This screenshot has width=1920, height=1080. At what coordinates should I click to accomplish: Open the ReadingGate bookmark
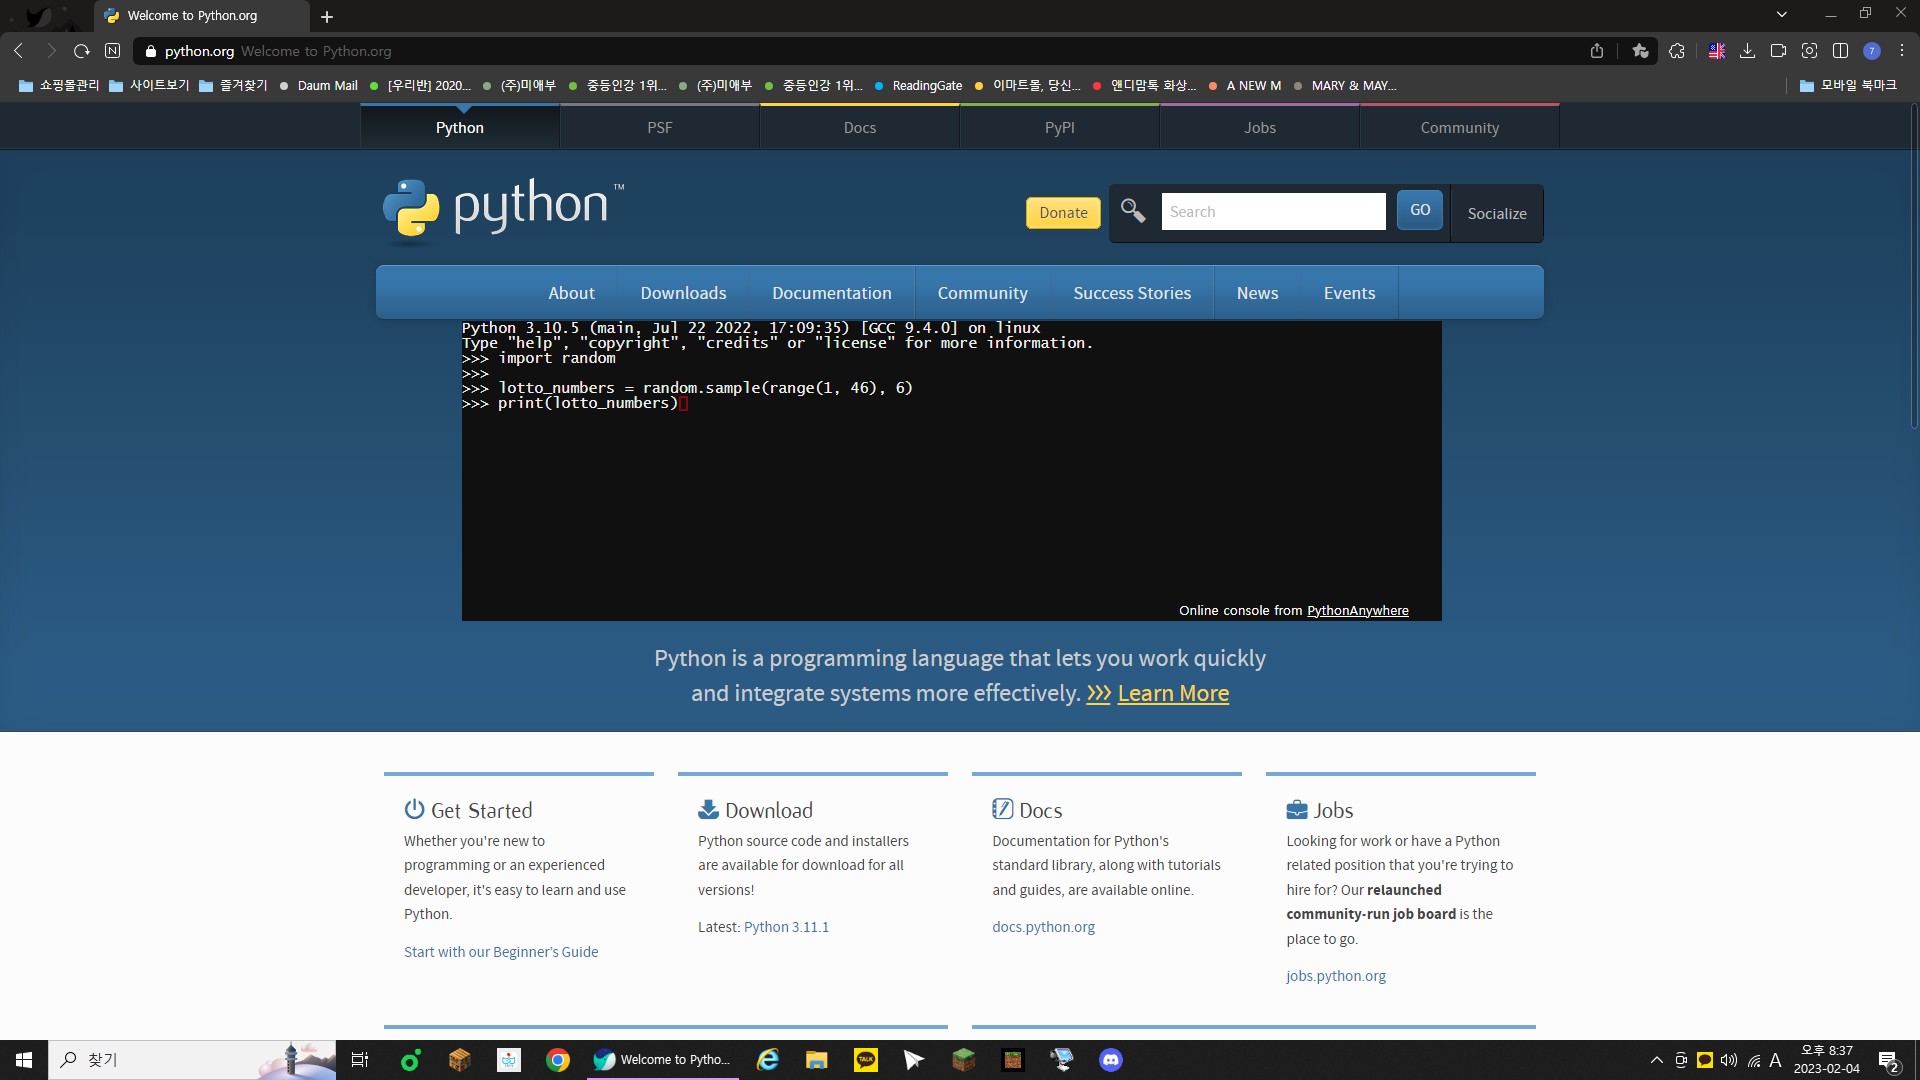coord(918,86)
